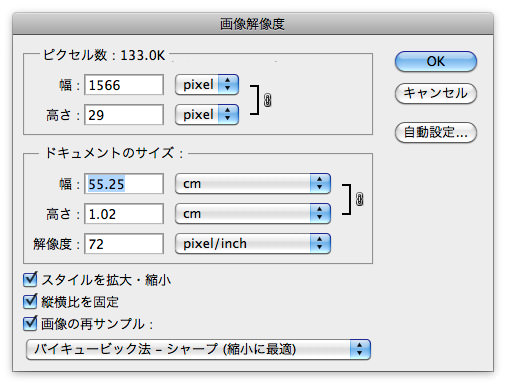Open document width cm unit dropdown
Image resolution: width=506 pixels, height=384 pixels.
253,184
